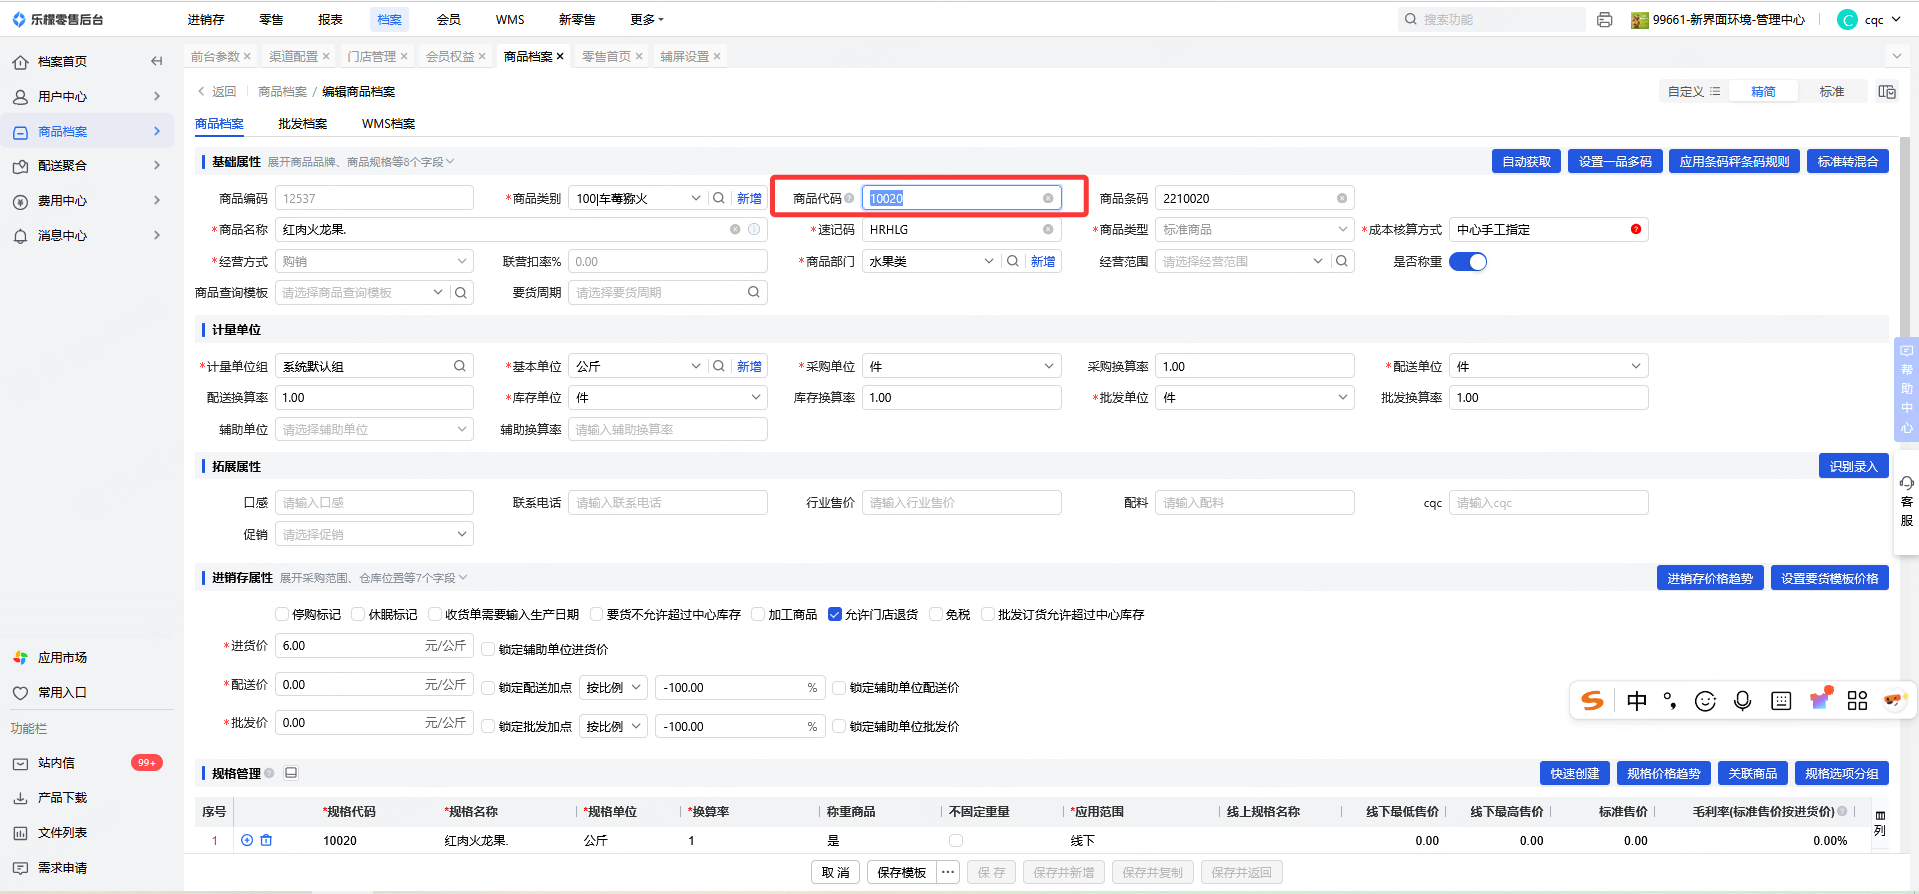The width and height of the screenshot is (1919, 894).
Task: Check the 休眠标记 checkbox
Action: click(x=358, y=614)
